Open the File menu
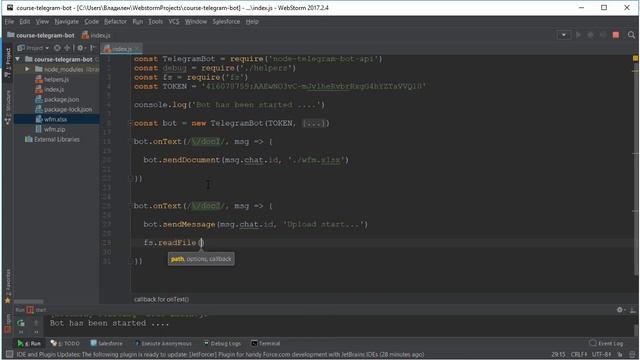 9,22
